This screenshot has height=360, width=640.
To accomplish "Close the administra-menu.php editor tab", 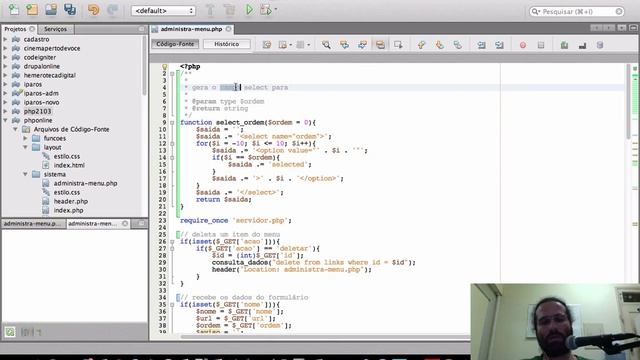I will point(229,29).
